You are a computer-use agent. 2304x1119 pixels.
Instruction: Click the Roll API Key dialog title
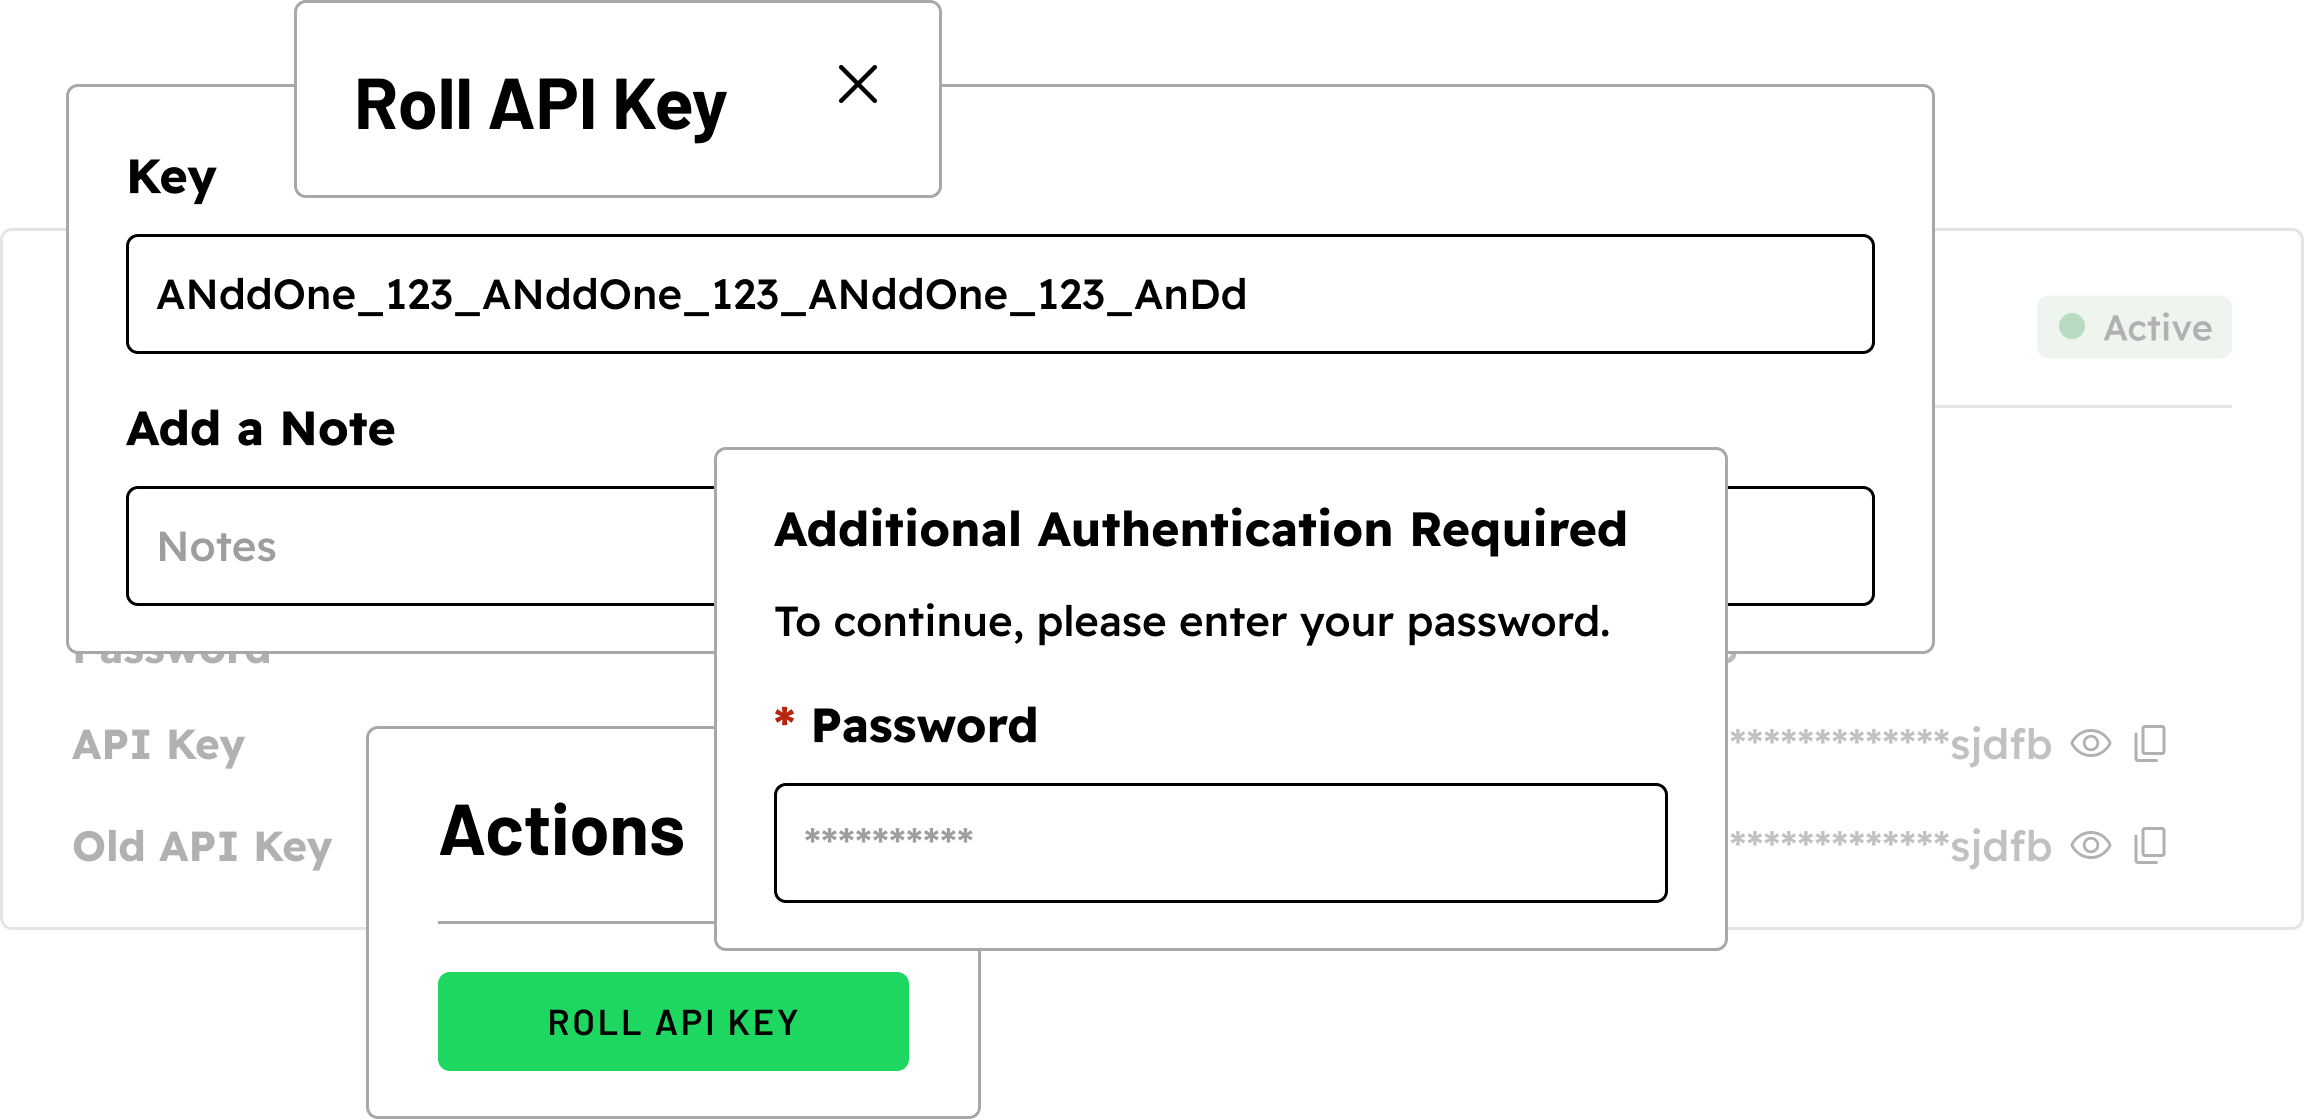tap(540, 106)
